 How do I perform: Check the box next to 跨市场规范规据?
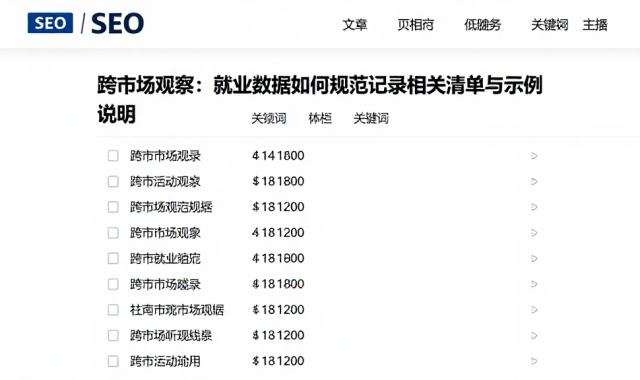113,207
